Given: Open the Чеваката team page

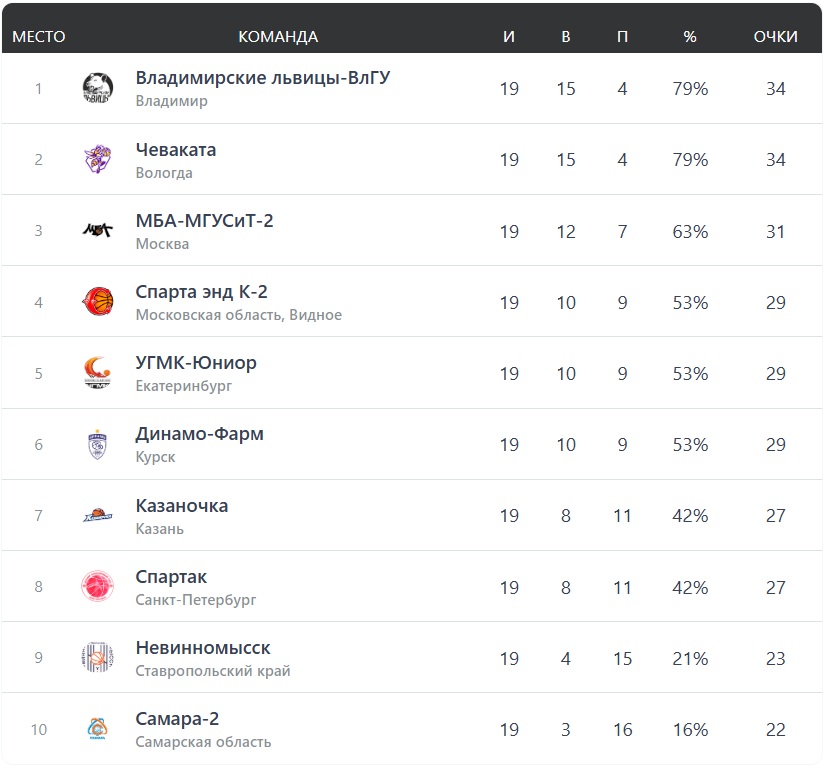Looking at the screenshot, I should point(176,150).
